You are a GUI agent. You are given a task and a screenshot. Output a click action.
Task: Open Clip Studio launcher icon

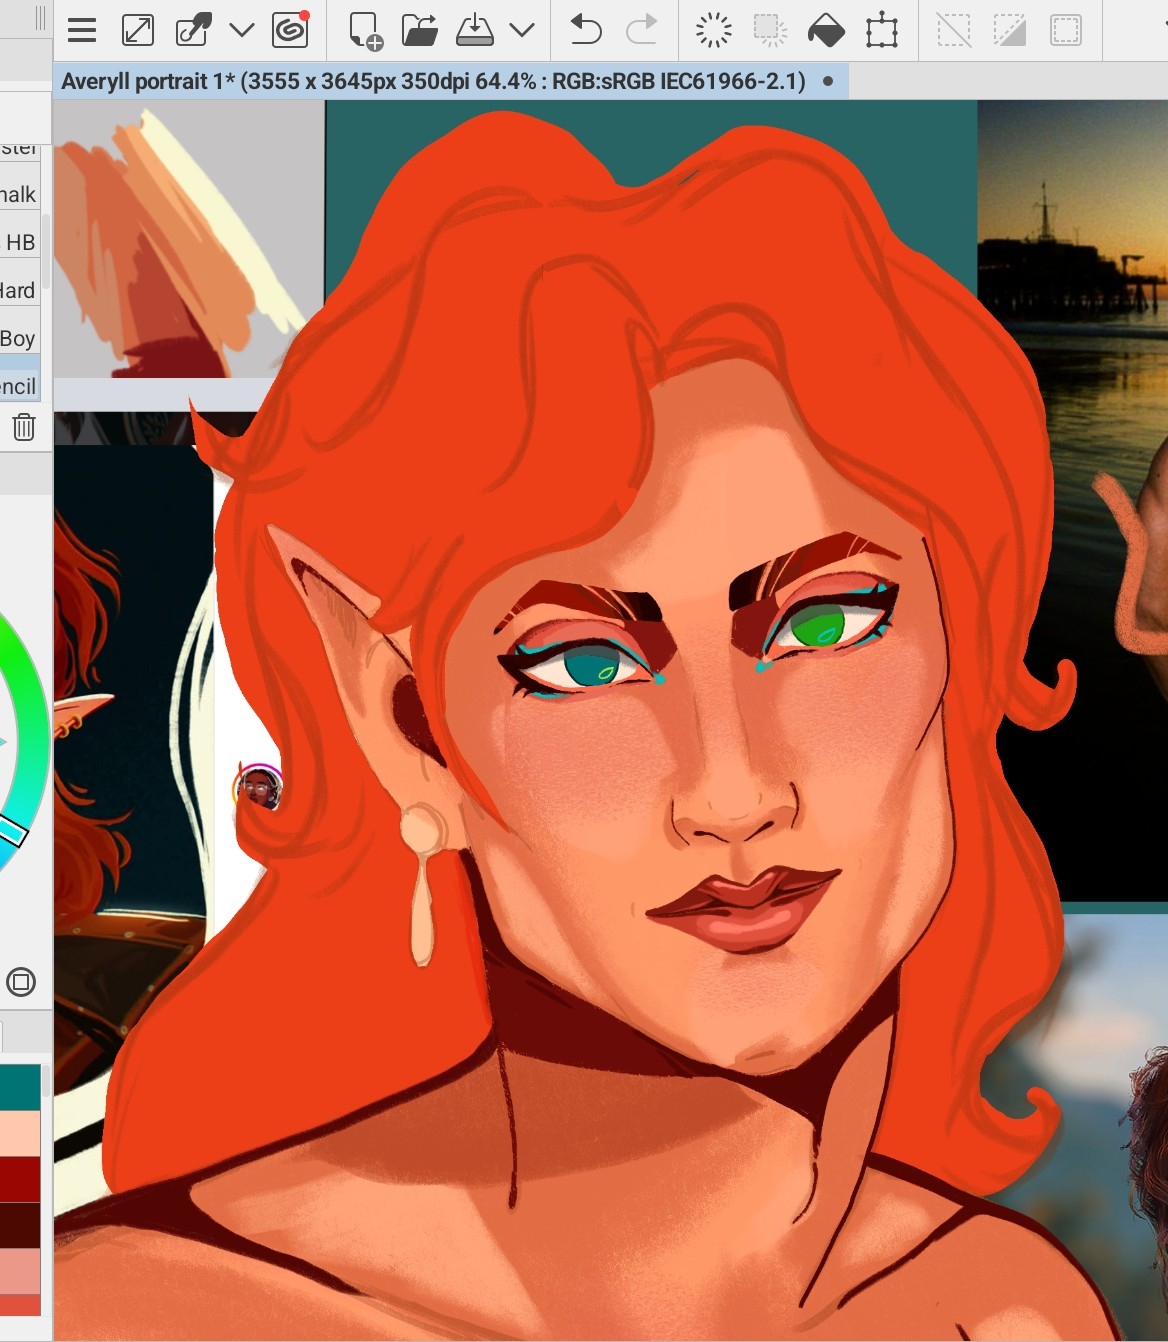[290, 31]
